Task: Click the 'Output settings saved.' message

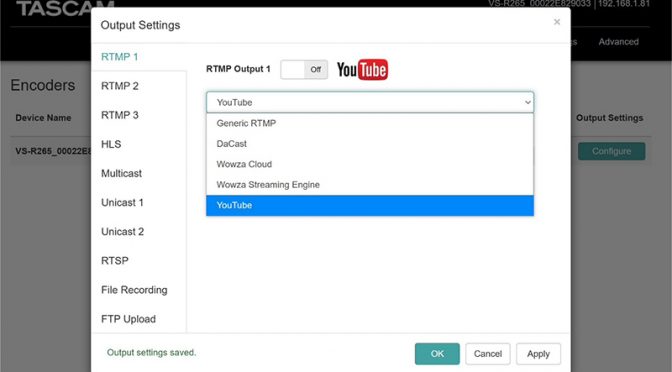Action: point(151,353)
